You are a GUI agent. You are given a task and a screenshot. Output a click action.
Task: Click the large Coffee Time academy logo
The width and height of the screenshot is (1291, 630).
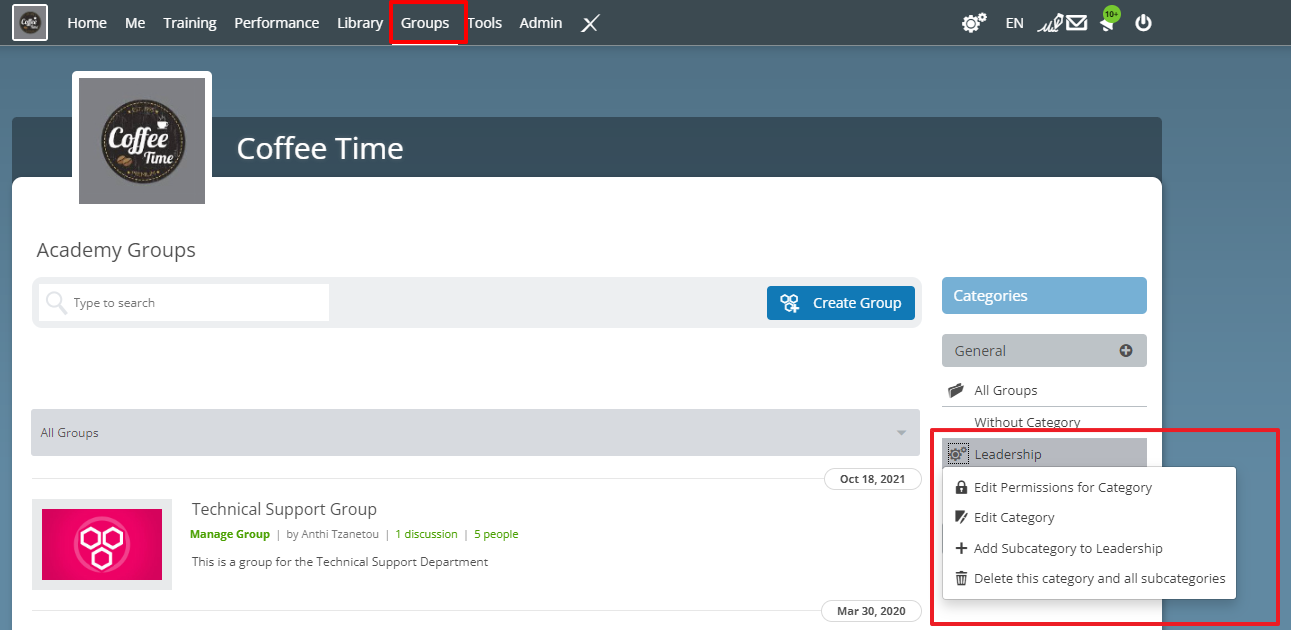pos(142,141)
